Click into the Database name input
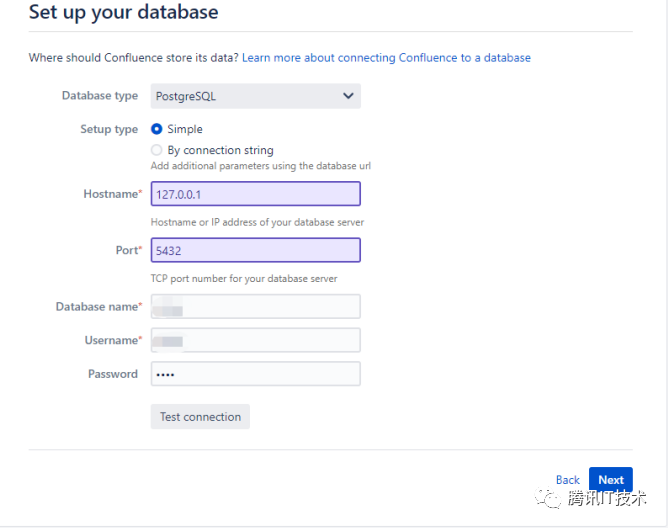This screenshot has height=528, width=668. tap(255, 306)
